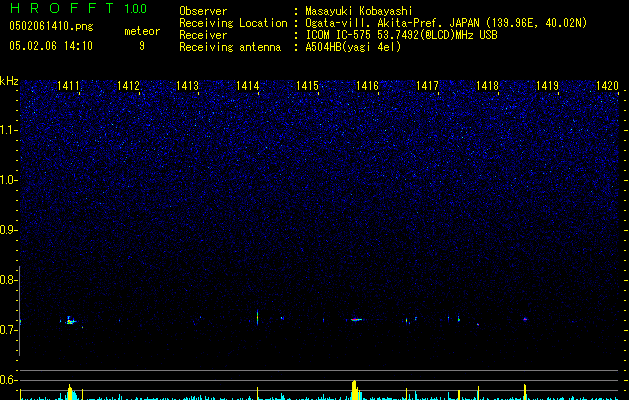Click the horizontal meteor echo before 1416
The width and height of the screenshot is (629, 400).
(356, 320)
